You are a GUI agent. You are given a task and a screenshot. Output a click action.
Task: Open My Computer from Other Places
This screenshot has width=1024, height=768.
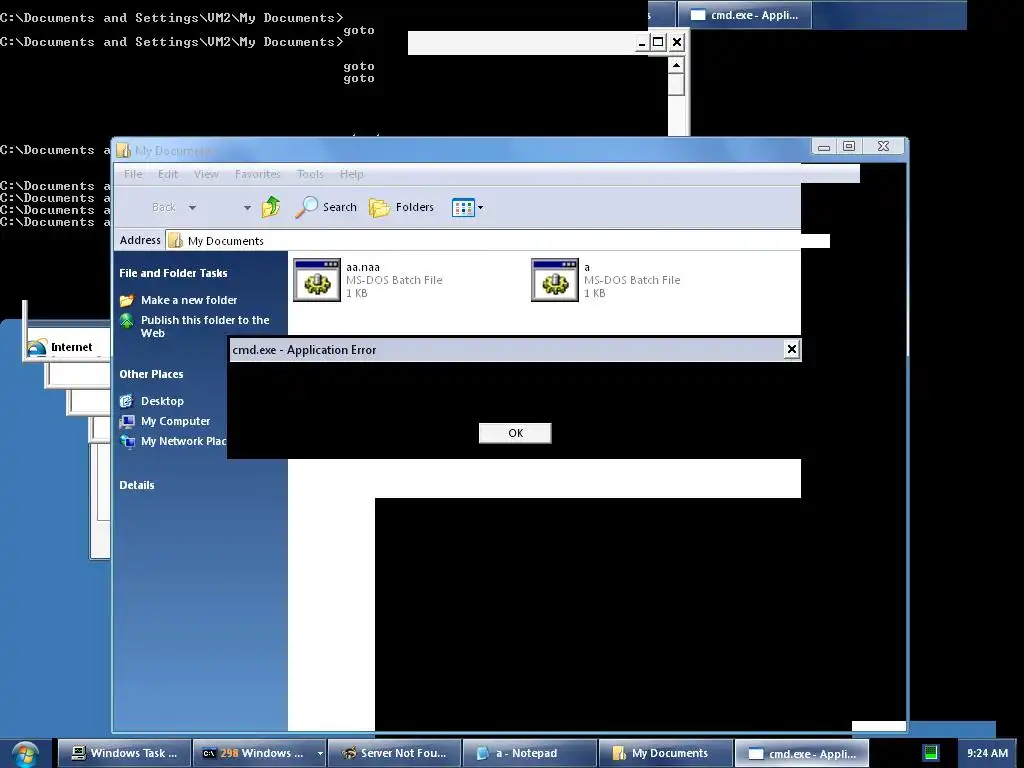click(x=175, y=421)
